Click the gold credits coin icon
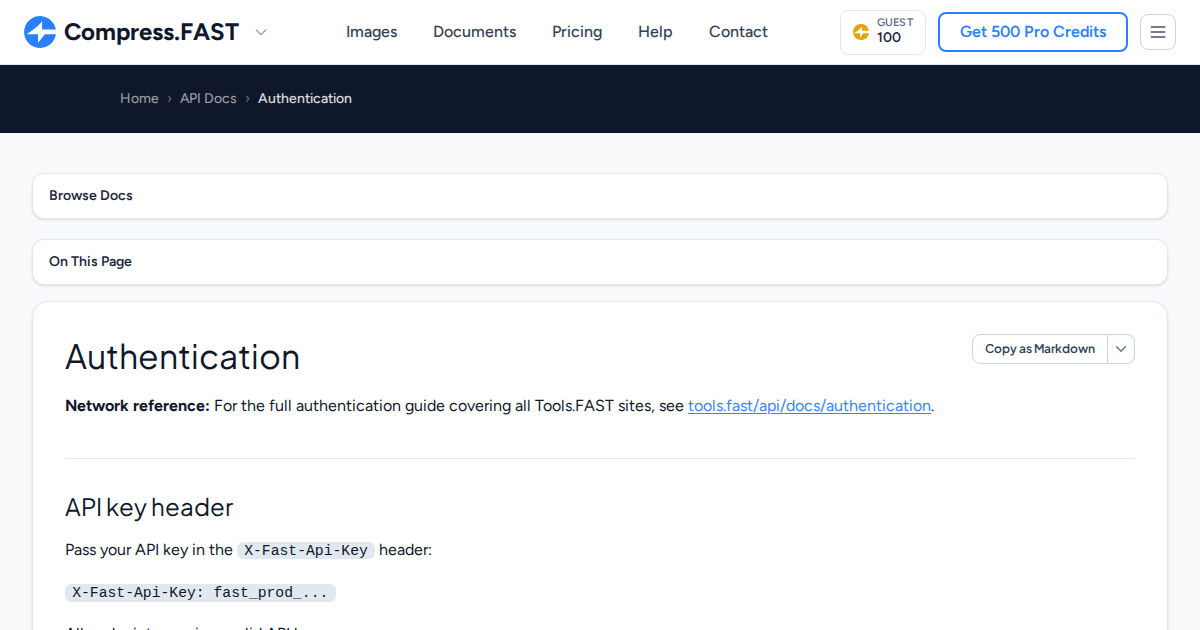 [x=861, y=32]
